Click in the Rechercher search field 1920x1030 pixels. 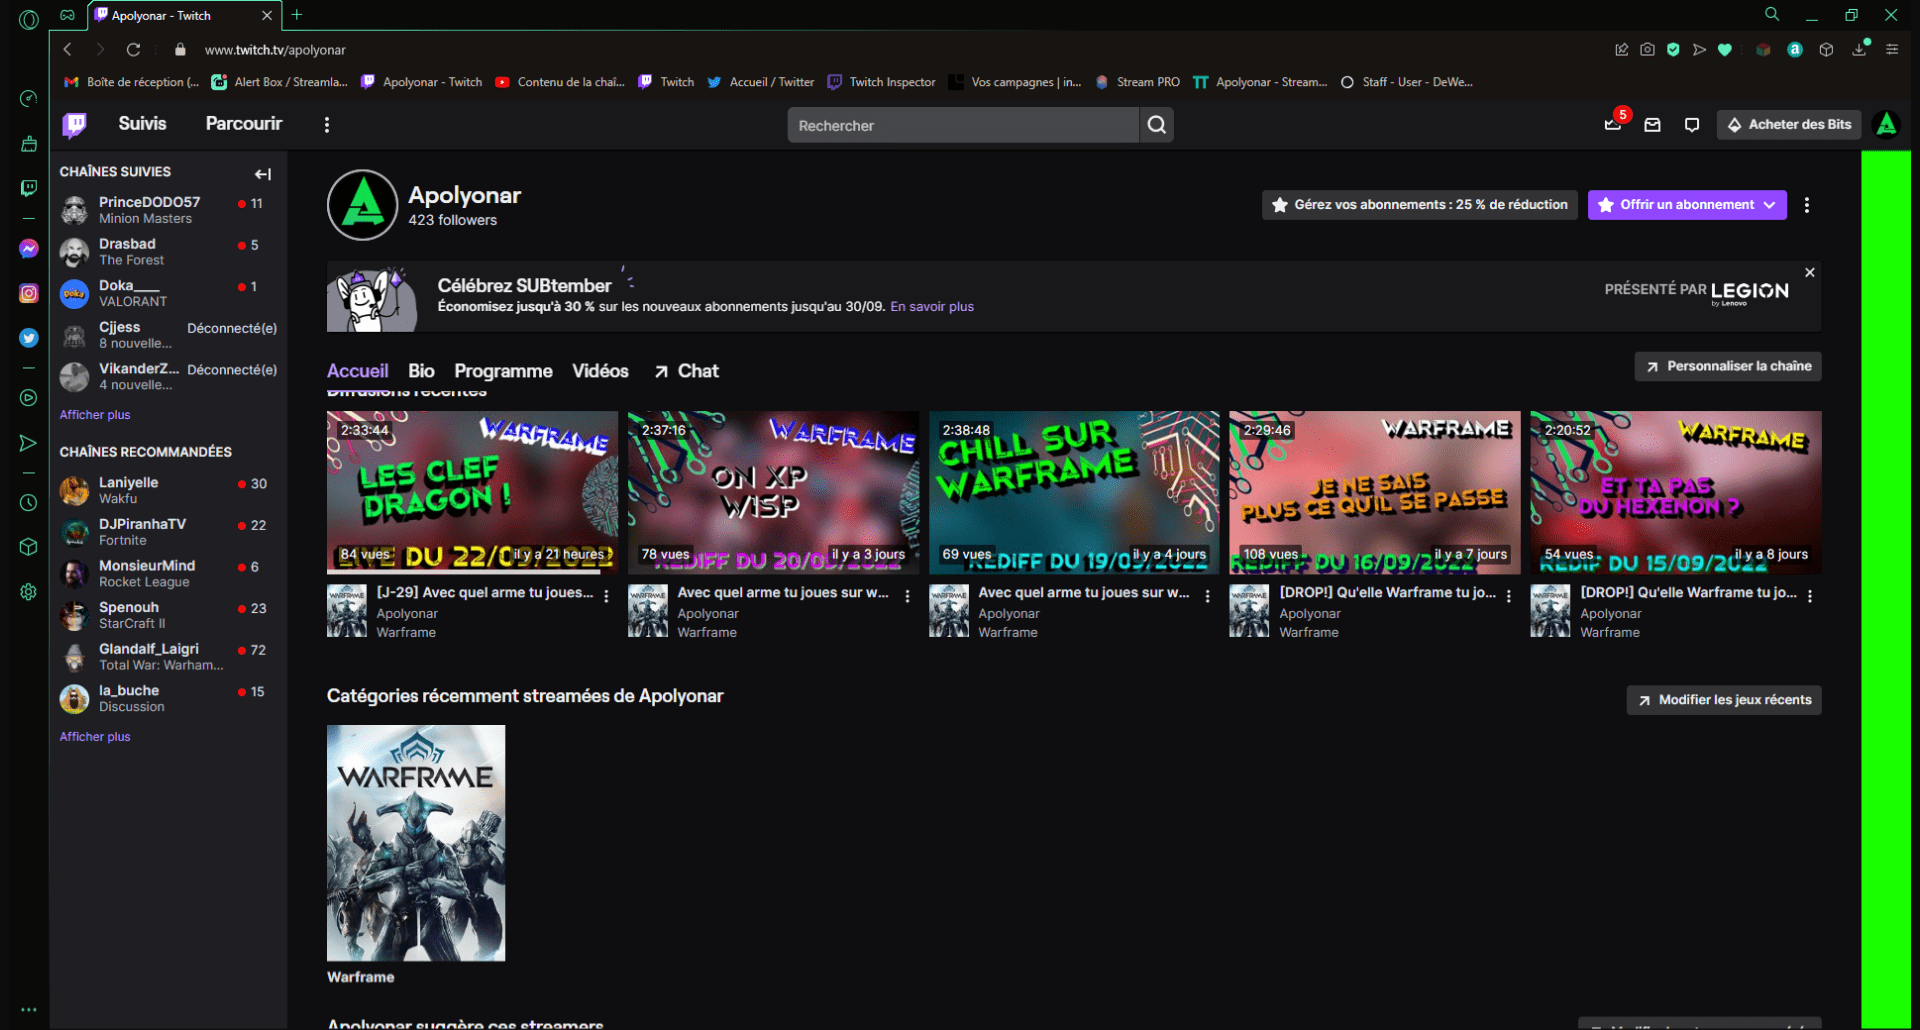pyautogui.click(x=962, y=126)
